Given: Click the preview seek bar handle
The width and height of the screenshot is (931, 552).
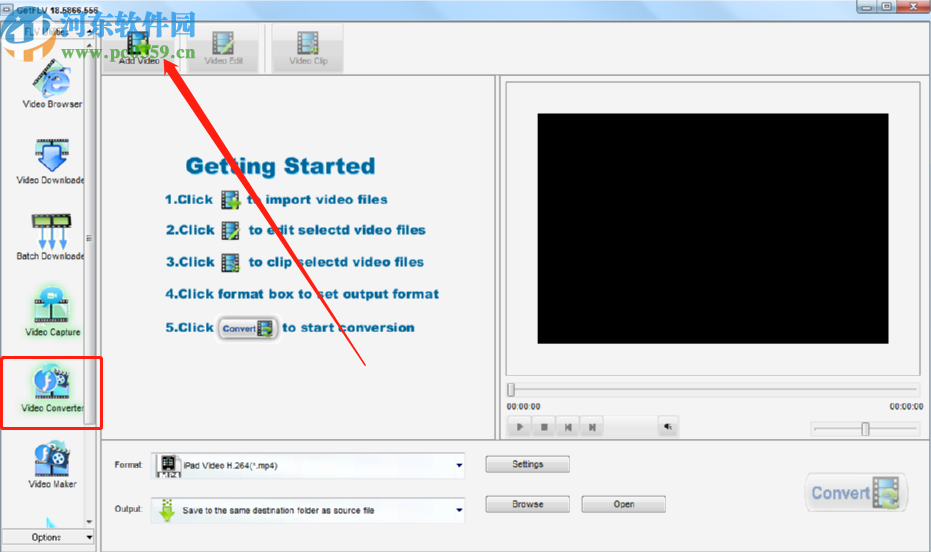Looking at the screenshot, I should 511,390.
